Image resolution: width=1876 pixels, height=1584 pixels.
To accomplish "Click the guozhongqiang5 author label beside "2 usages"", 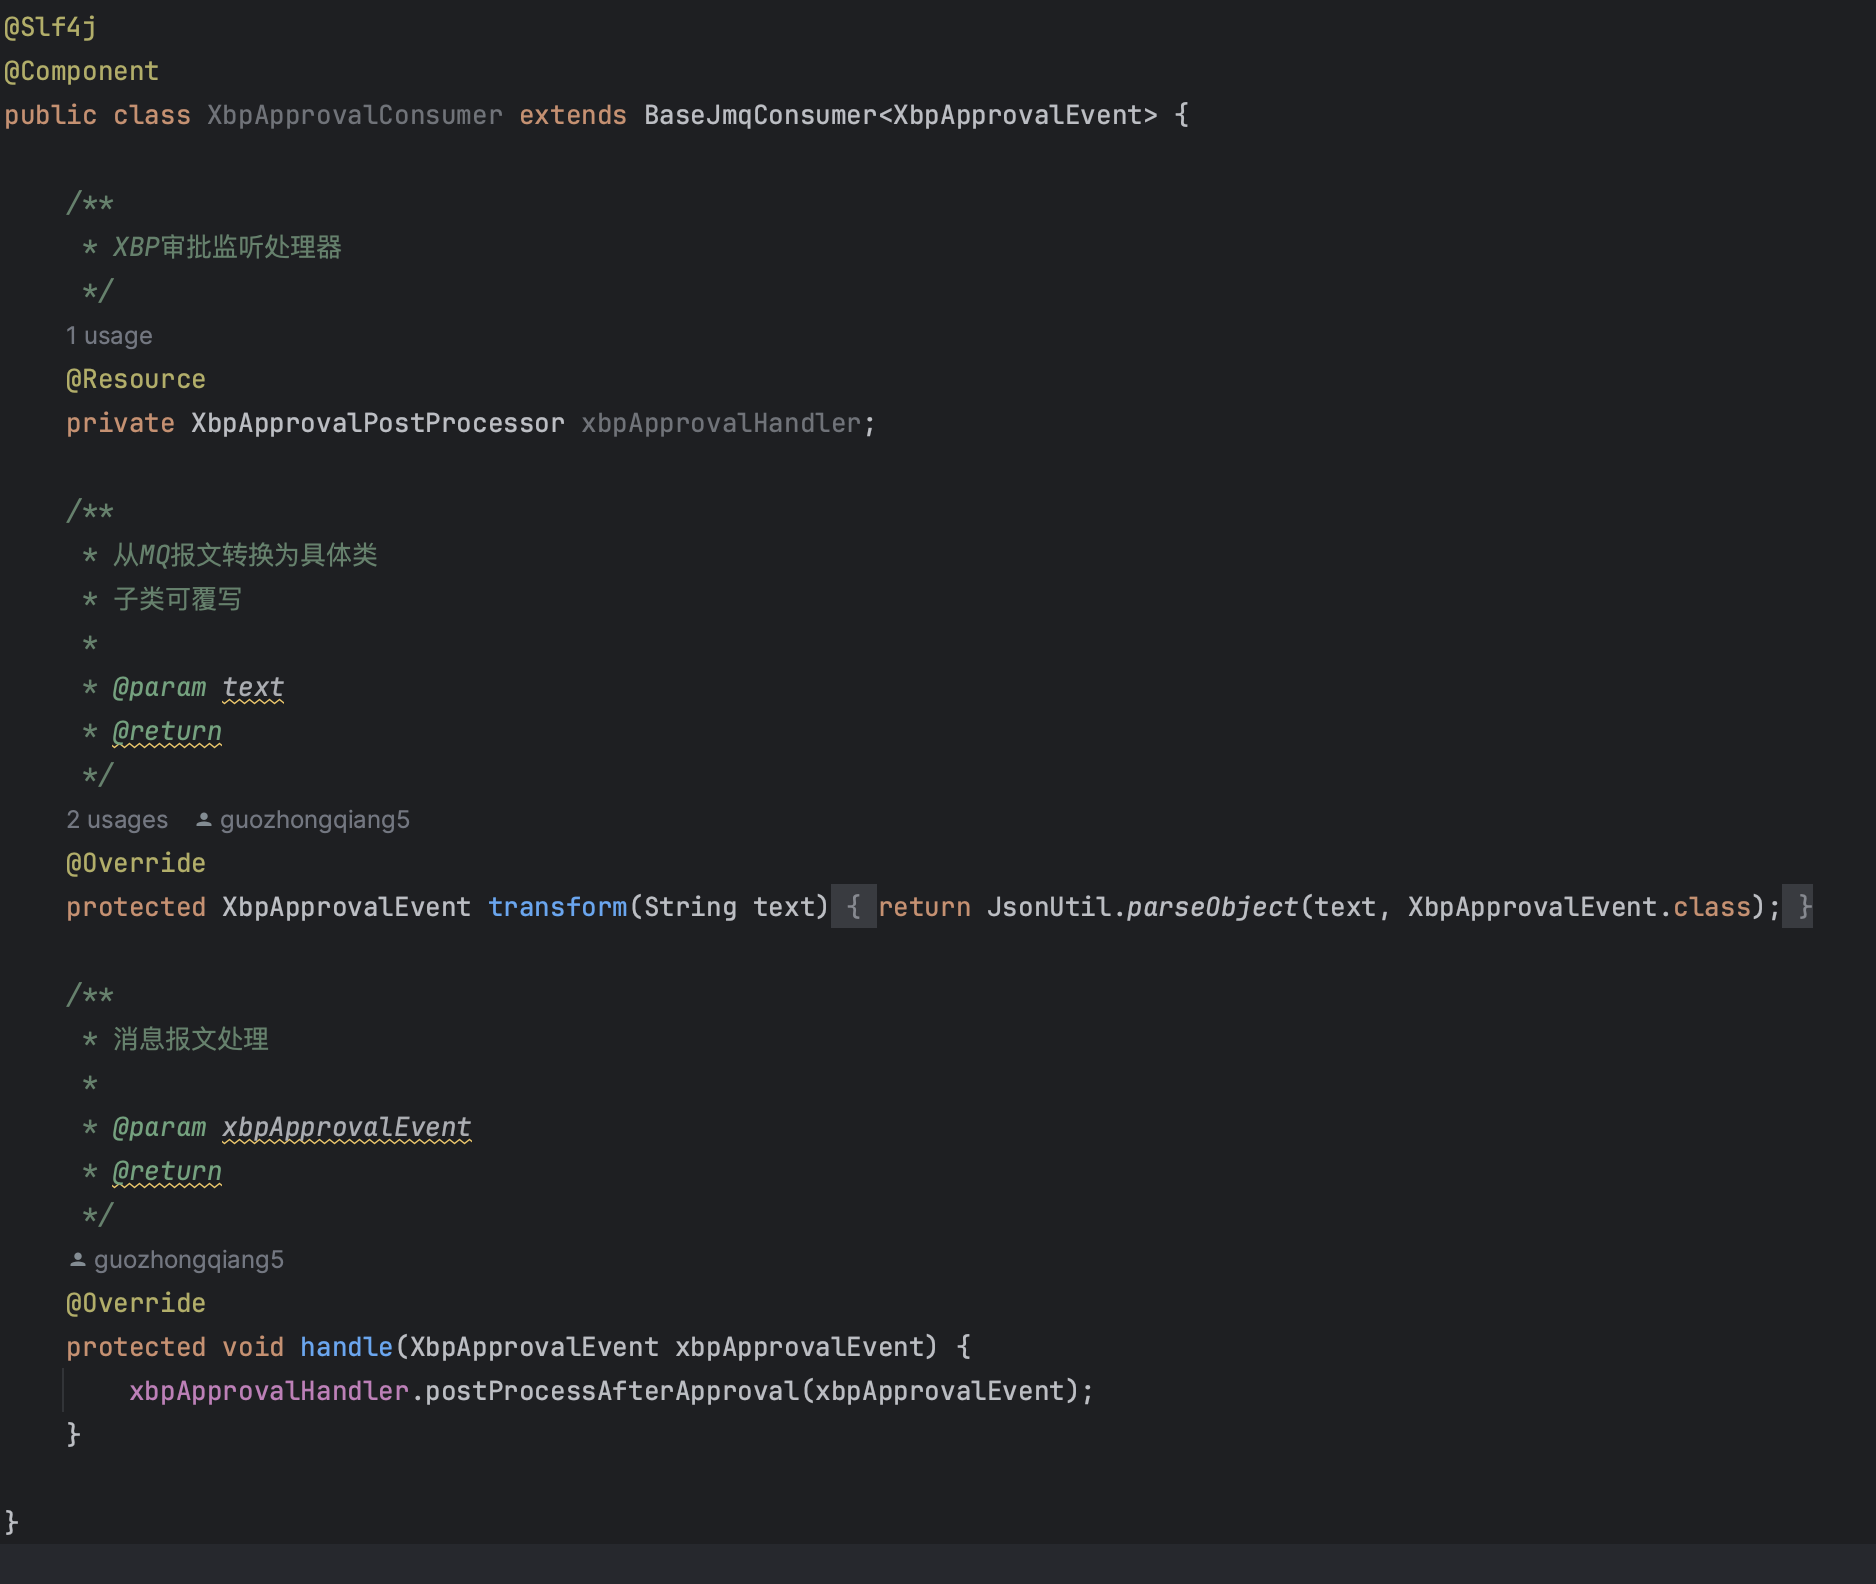I will 314,820.
